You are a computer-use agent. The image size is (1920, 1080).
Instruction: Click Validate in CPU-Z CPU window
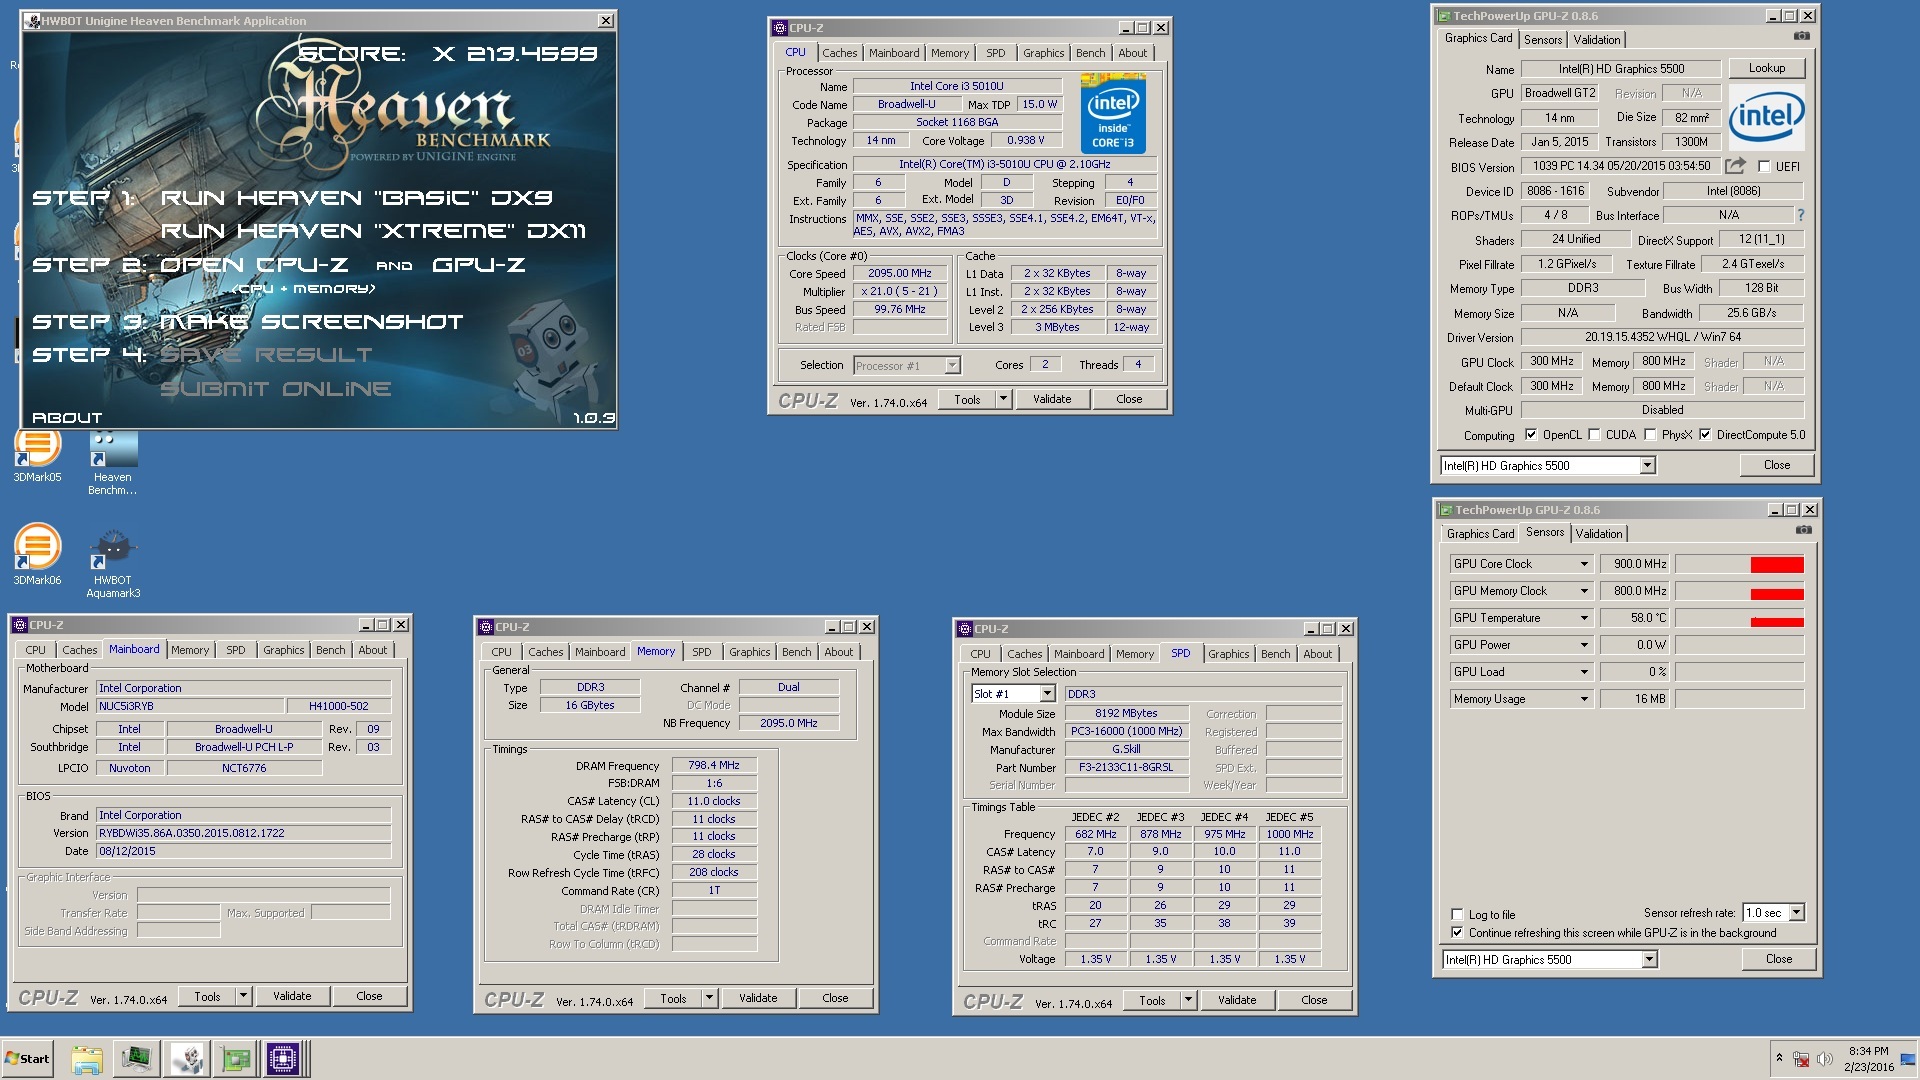coord(1052,399)
